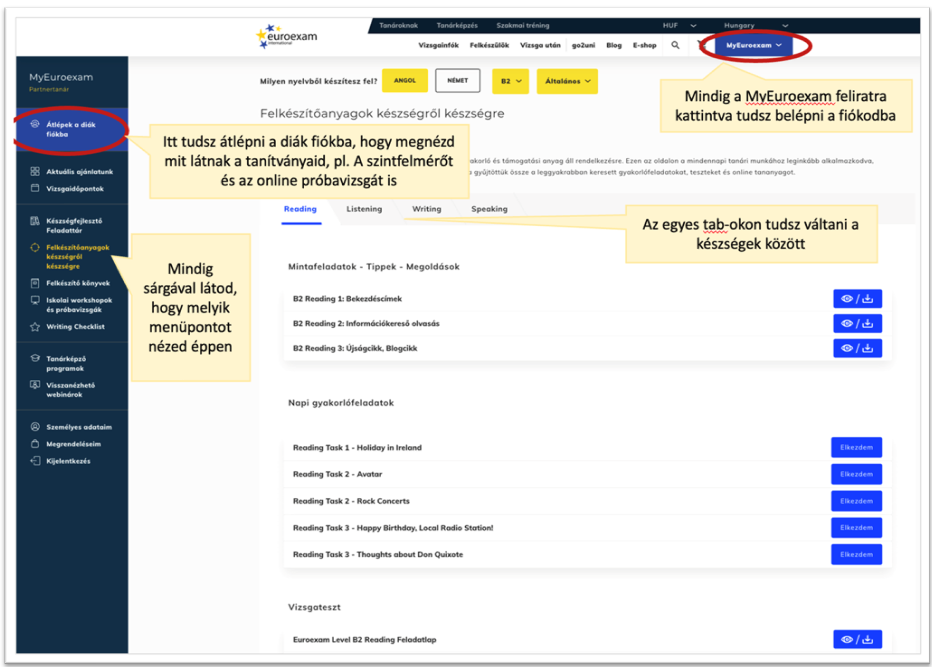Click Tanároknak in the top bar
Image resolution: width=932 pixels, height=667 pixels.
click(398, 26)
